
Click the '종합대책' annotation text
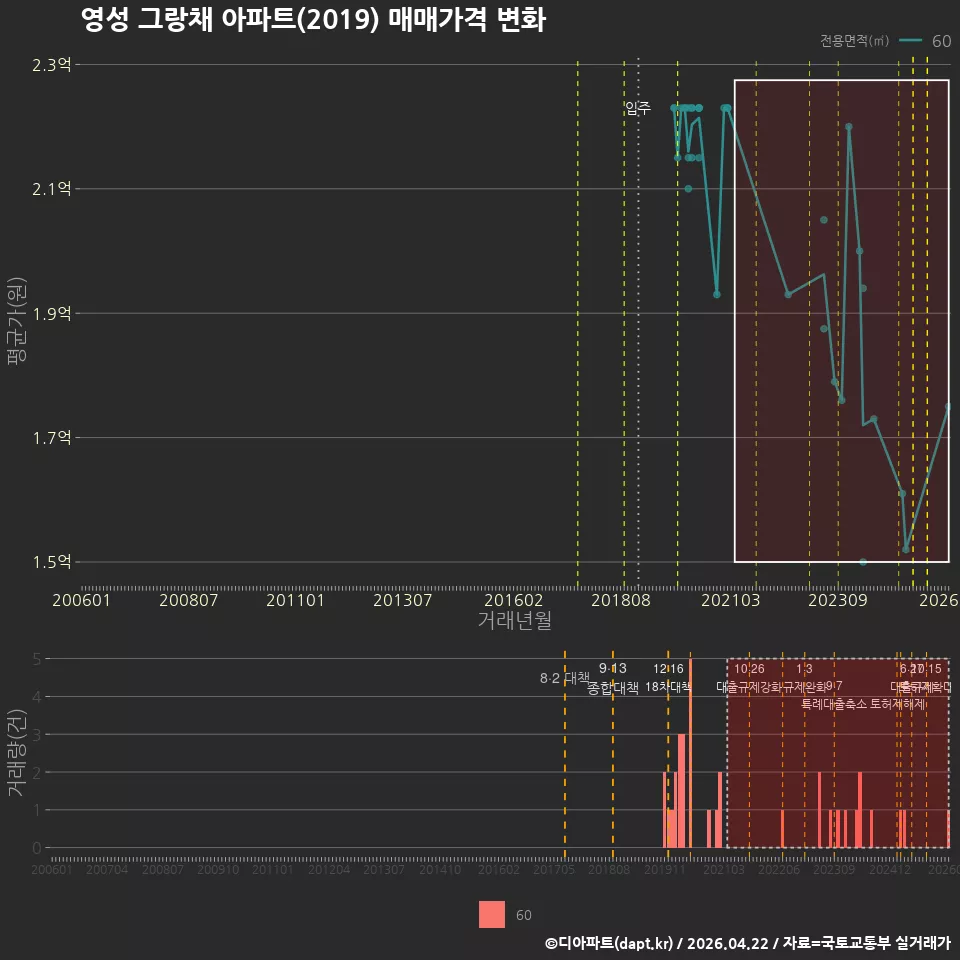pos(612,688)
